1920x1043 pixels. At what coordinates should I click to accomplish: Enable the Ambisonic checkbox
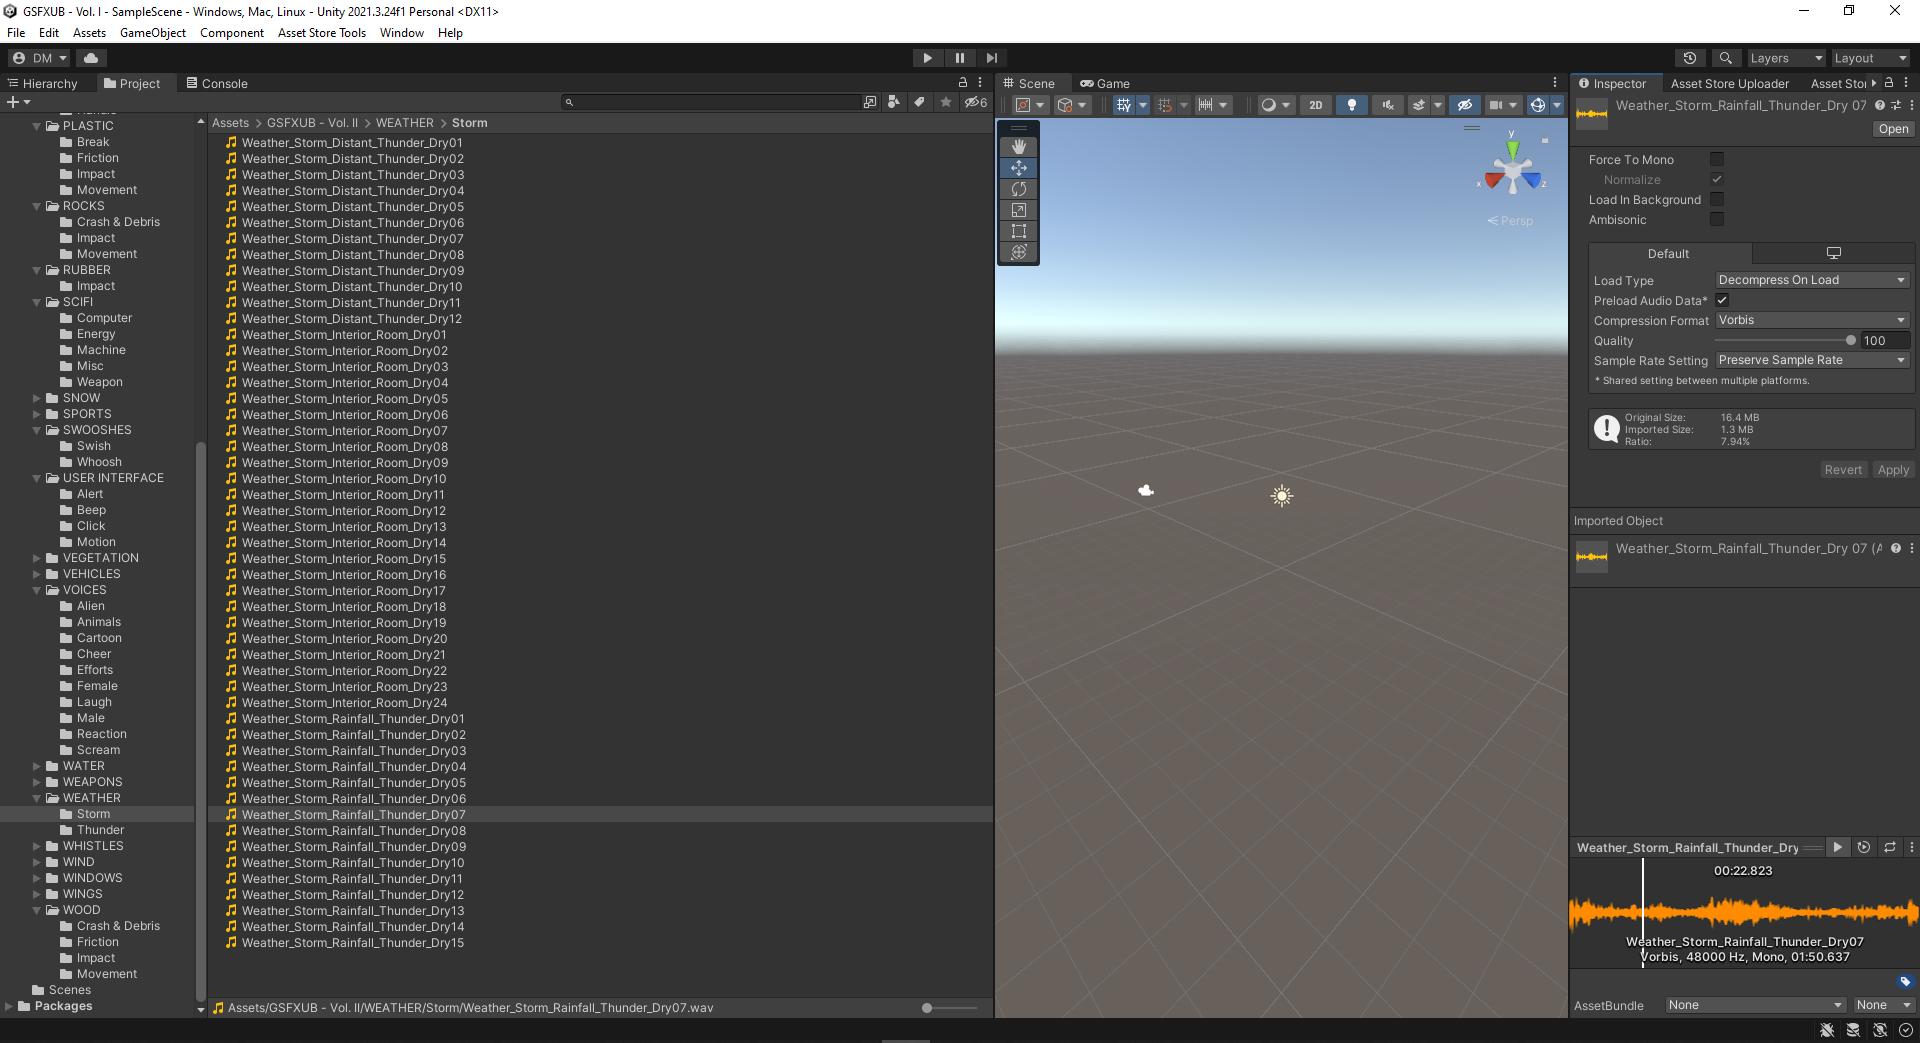click(1717, 219)
